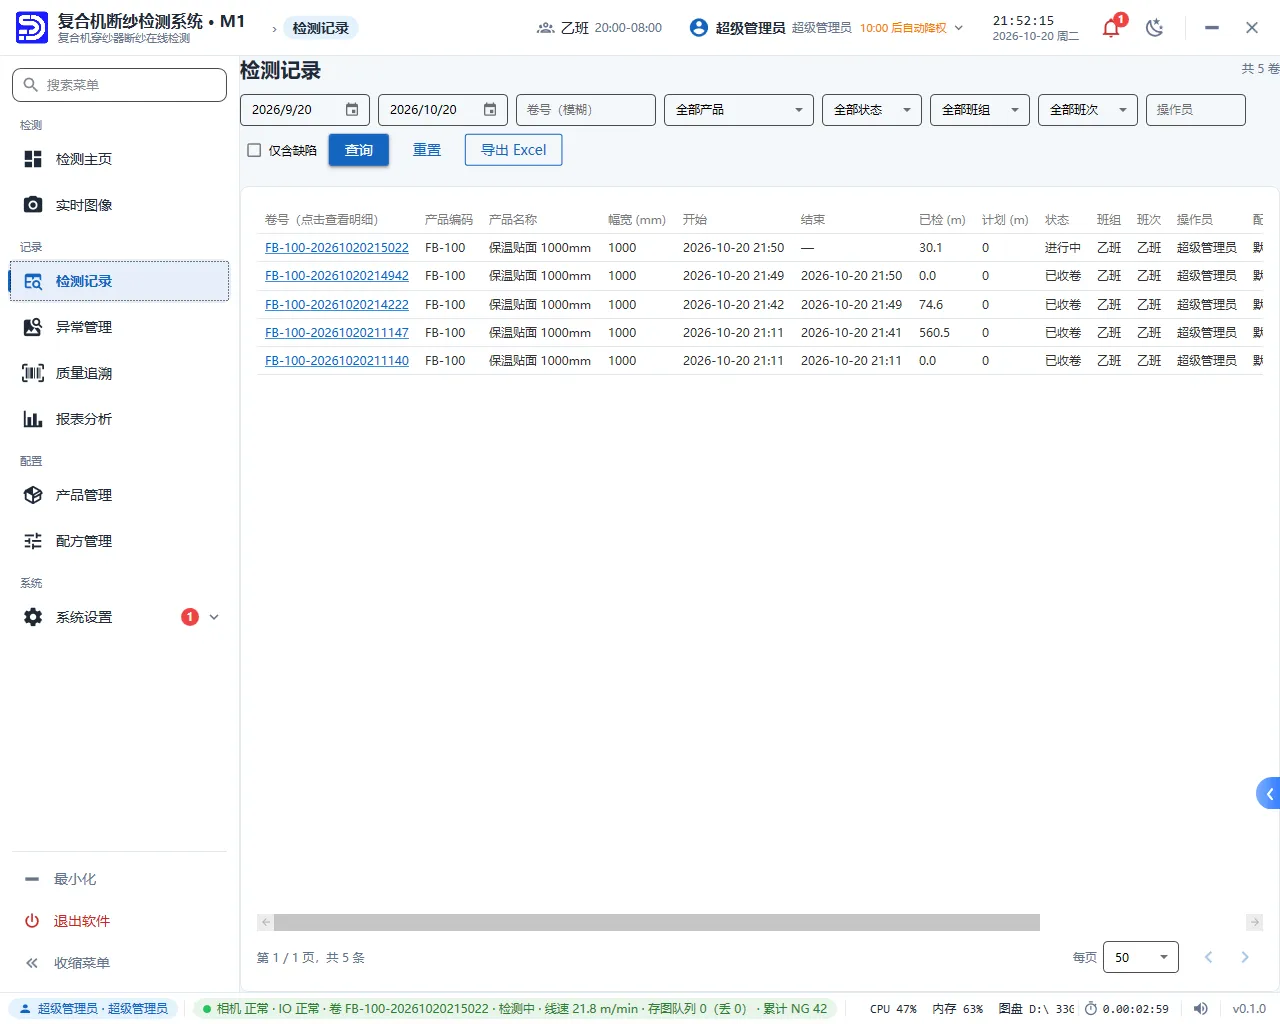Click the speaker icon in status bar
1280x1024 pixels.
pyautogui.click(x=1201, y=1009)
